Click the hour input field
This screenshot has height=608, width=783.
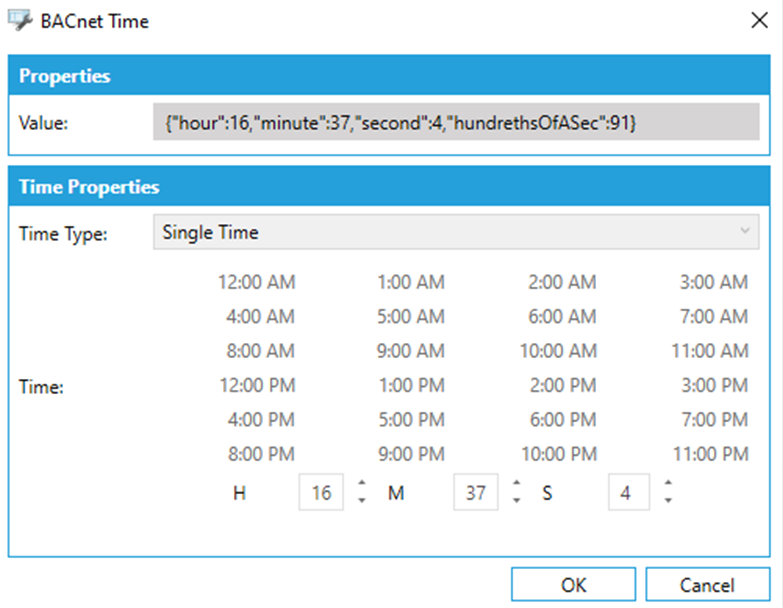321,493
